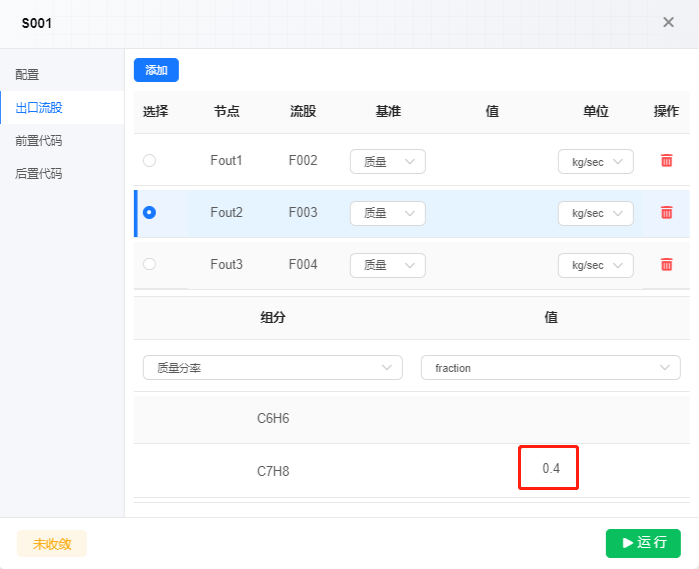Open kg/sec unit dropdown for Fout1
Image resolution: width=699 pixels, height=569 pixels.
596,161
